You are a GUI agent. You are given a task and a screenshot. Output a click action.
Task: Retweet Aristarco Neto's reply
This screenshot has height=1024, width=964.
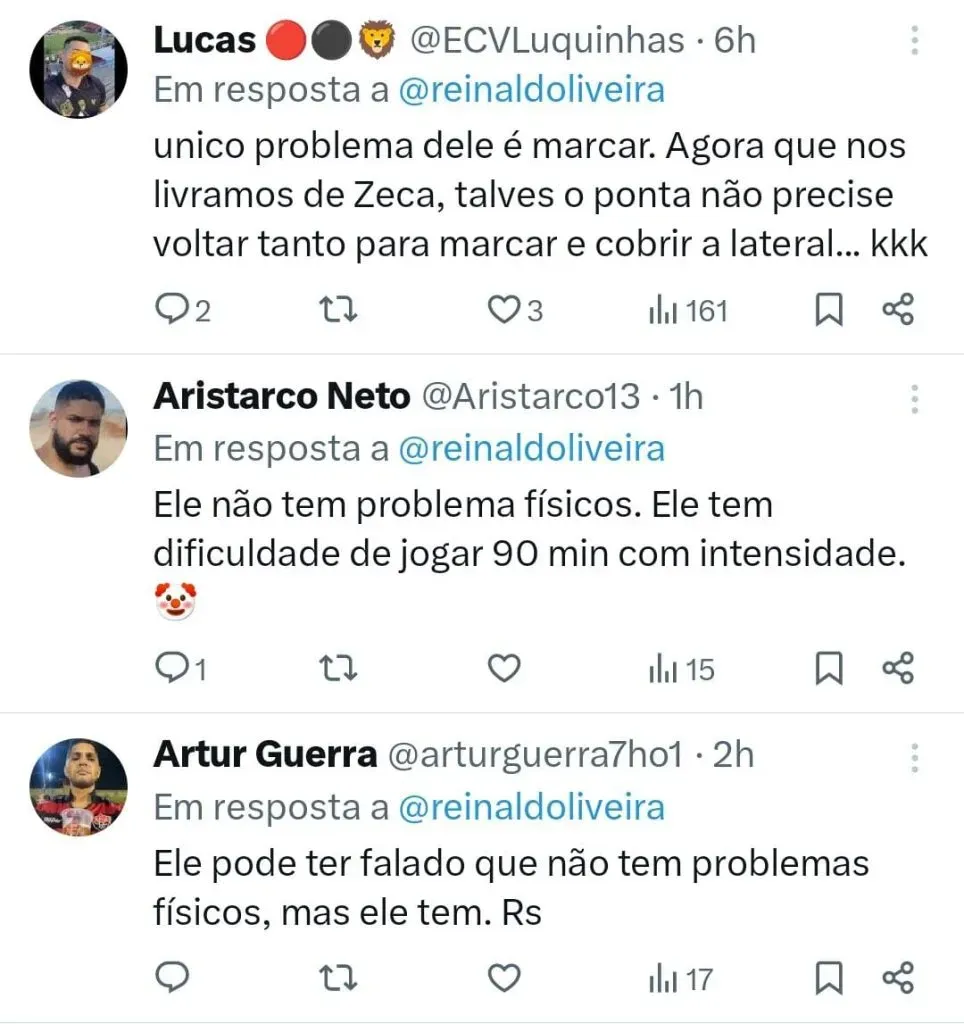pyautogui.click(x=339, y=668)
